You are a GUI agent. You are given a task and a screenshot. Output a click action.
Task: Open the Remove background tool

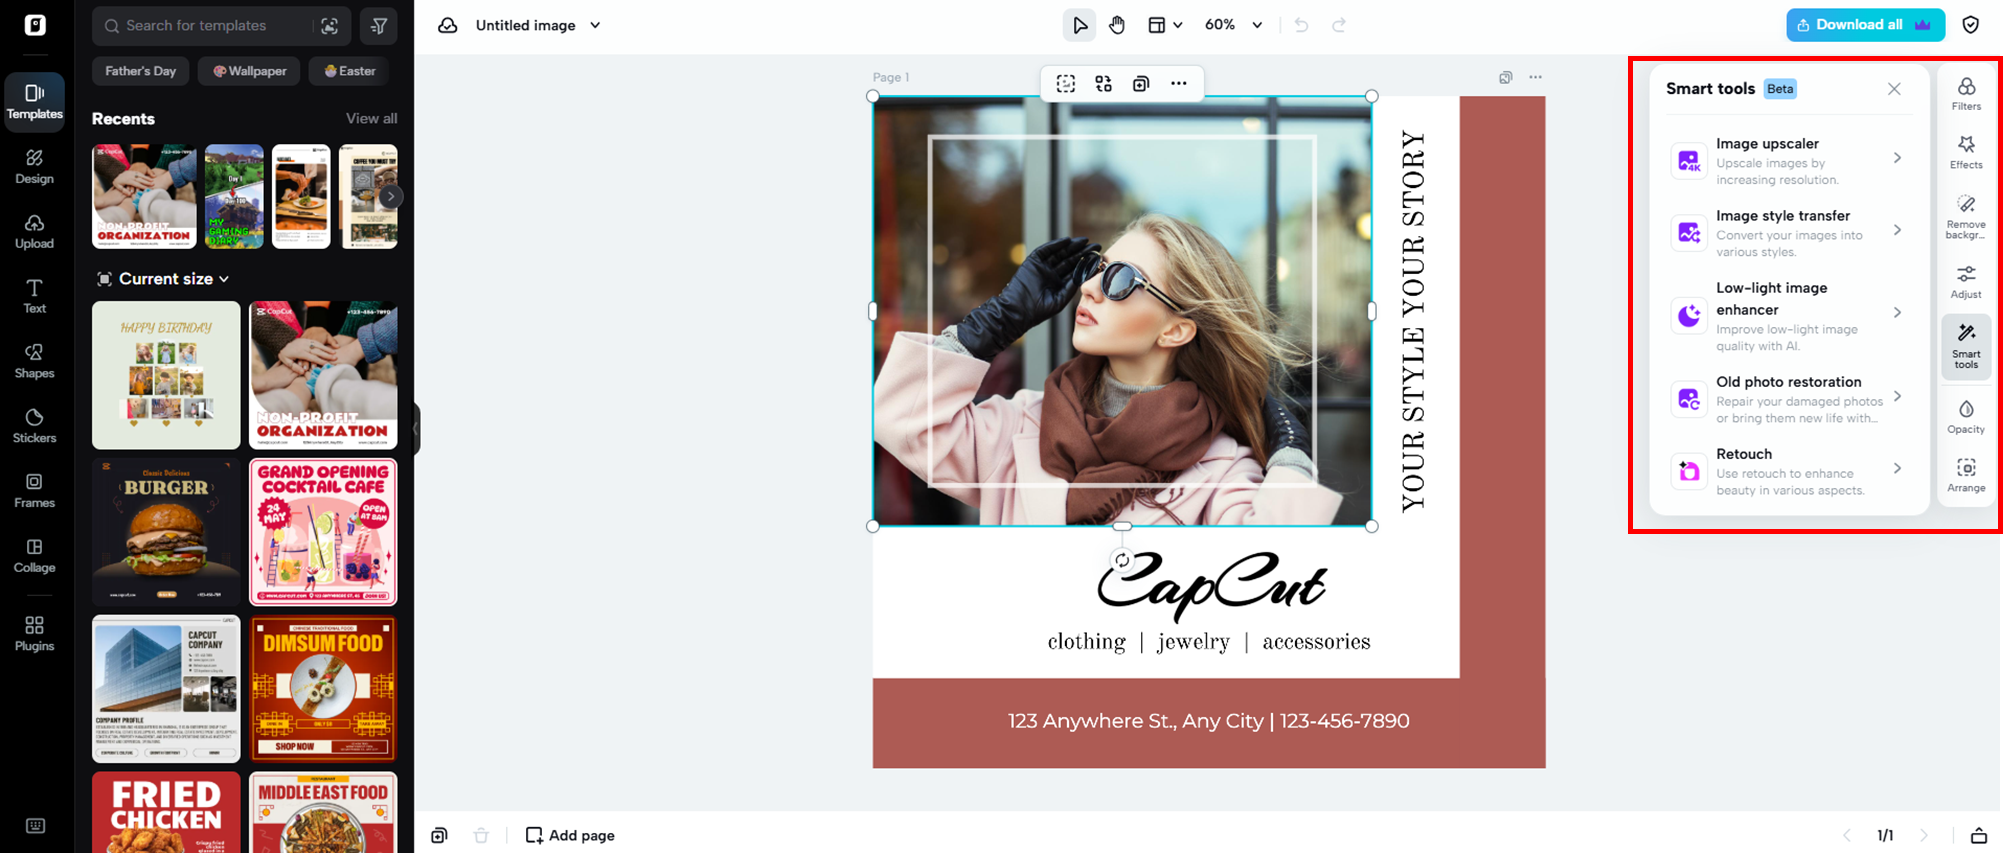(x=1966, y=217)
